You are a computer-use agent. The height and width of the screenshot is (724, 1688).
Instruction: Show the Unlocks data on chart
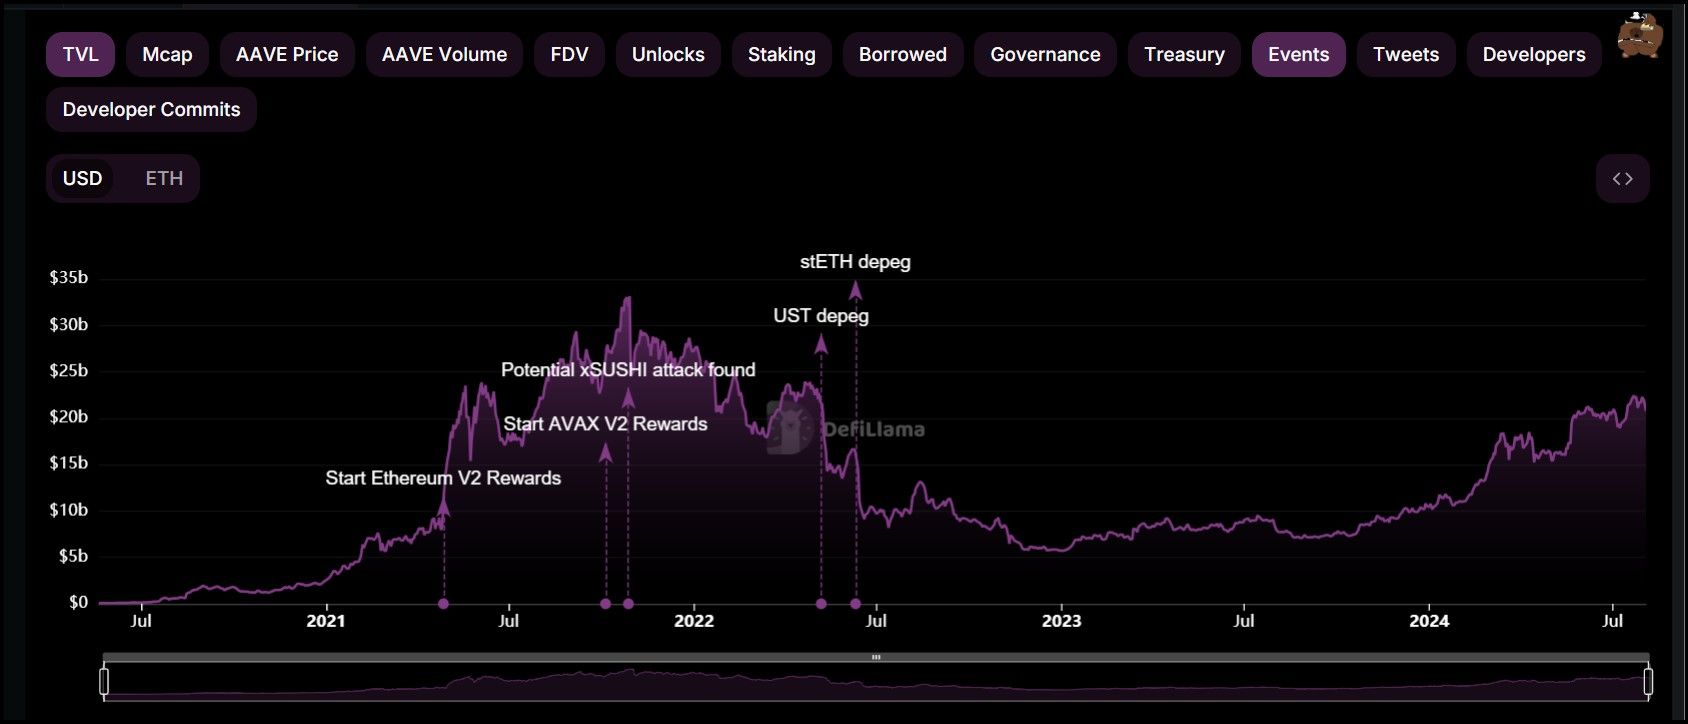(668, 54)
